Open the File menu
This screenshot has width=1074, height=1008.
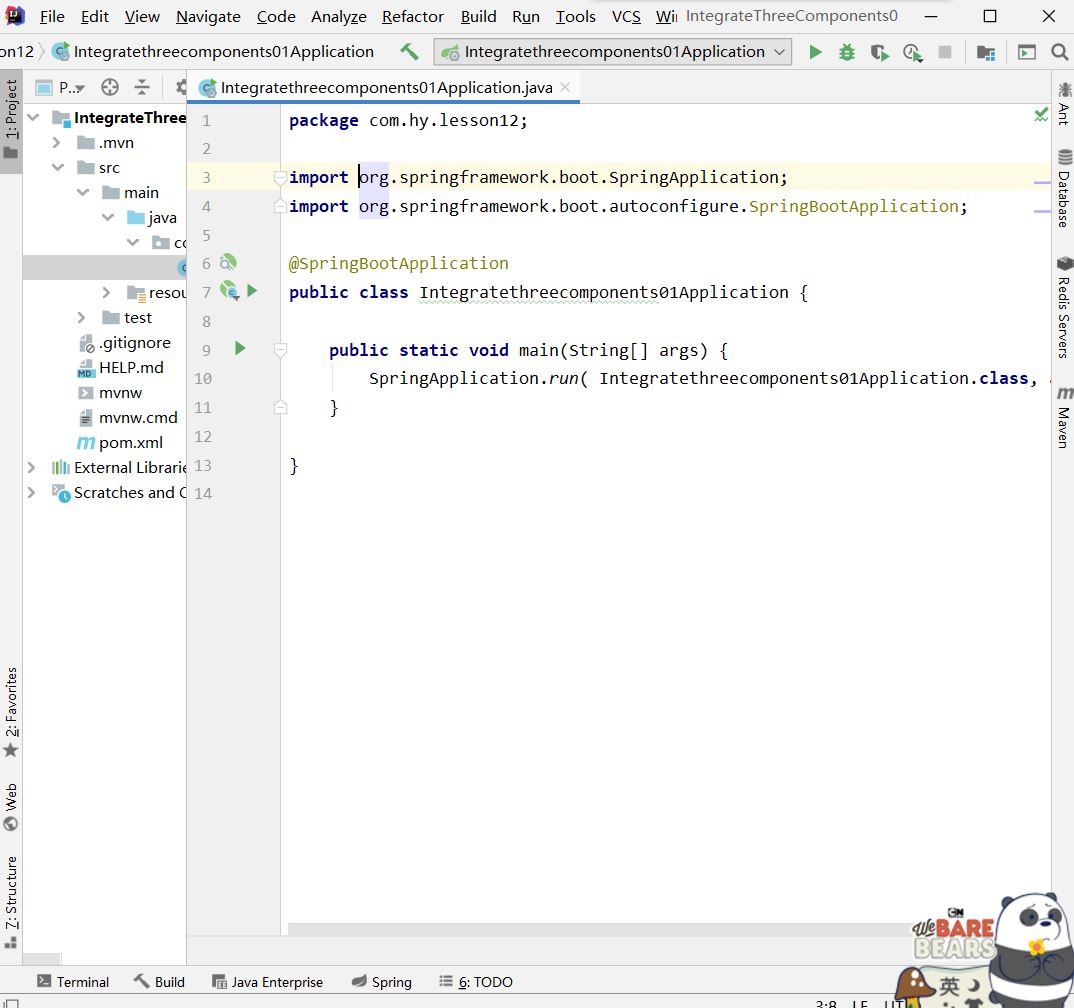pos(52,16)
